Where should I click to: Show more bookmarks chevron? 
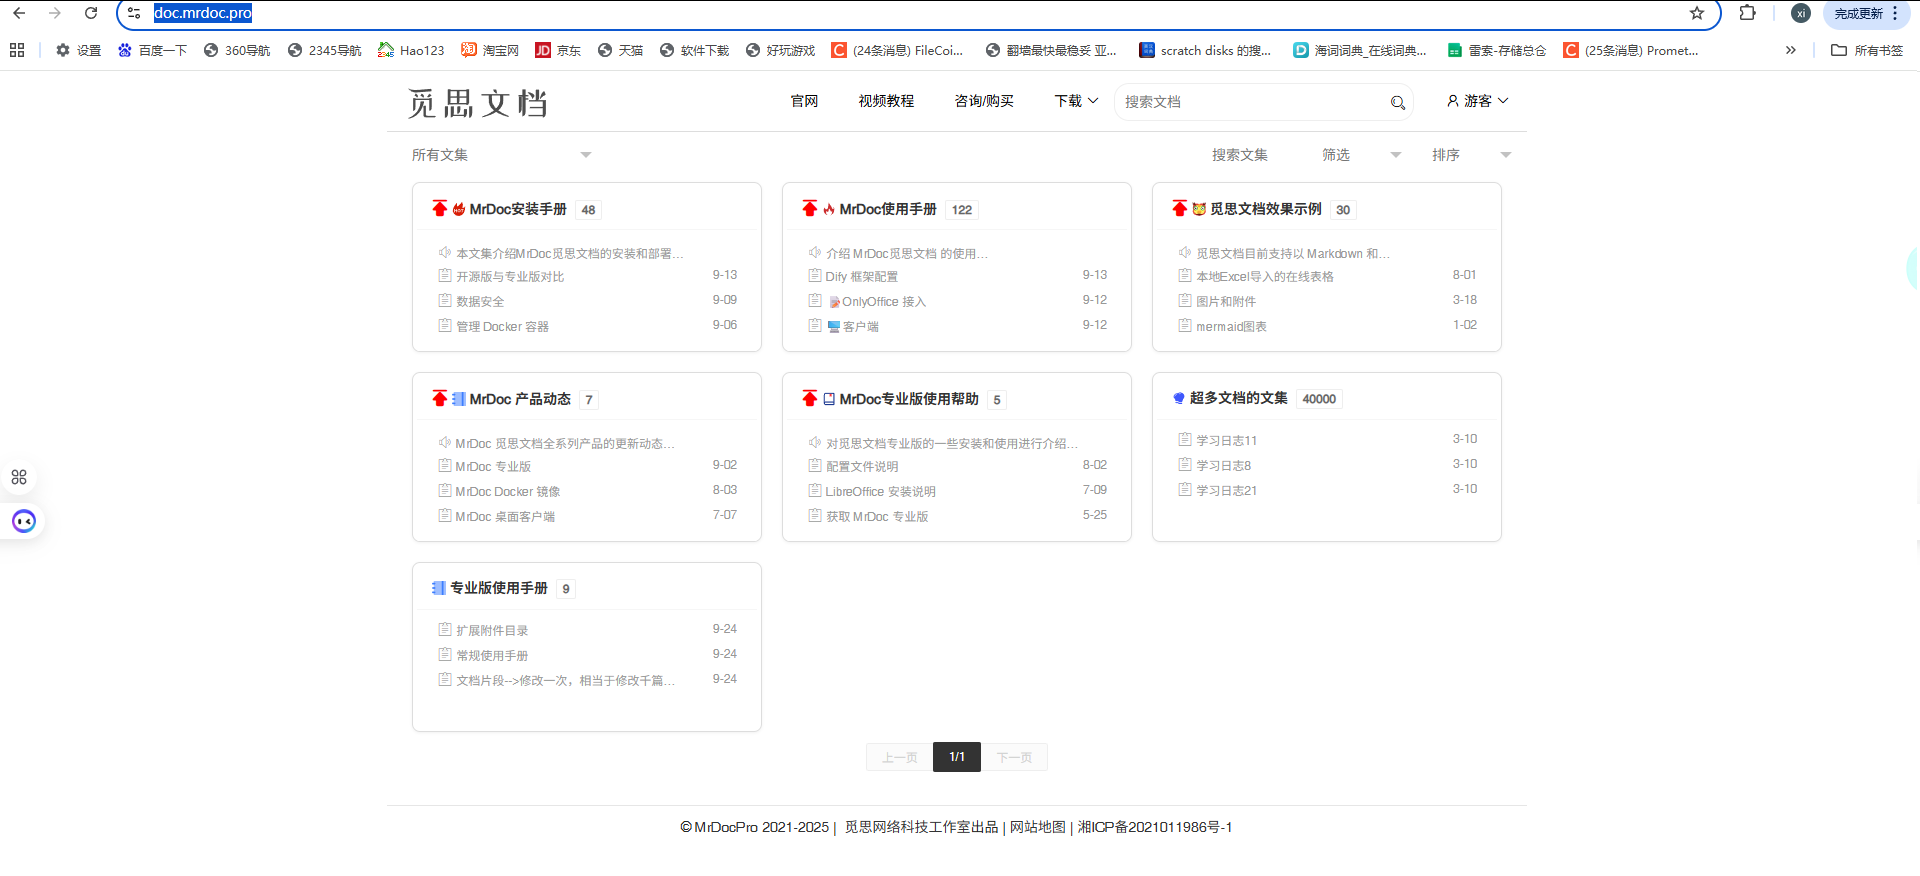coord(1790,50)
